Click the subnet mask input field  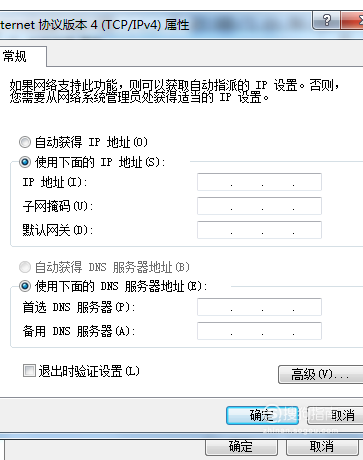259,206
